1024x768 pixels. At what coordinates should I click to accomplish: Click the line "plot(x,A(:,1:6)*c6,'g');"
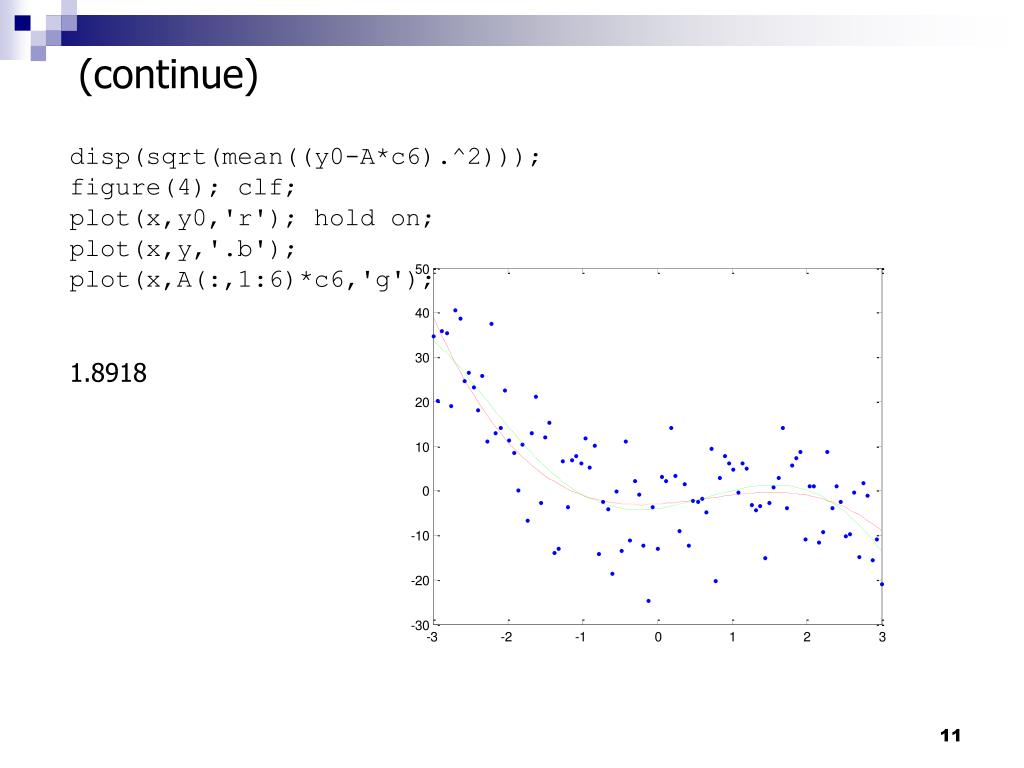[x=251, y=280]
